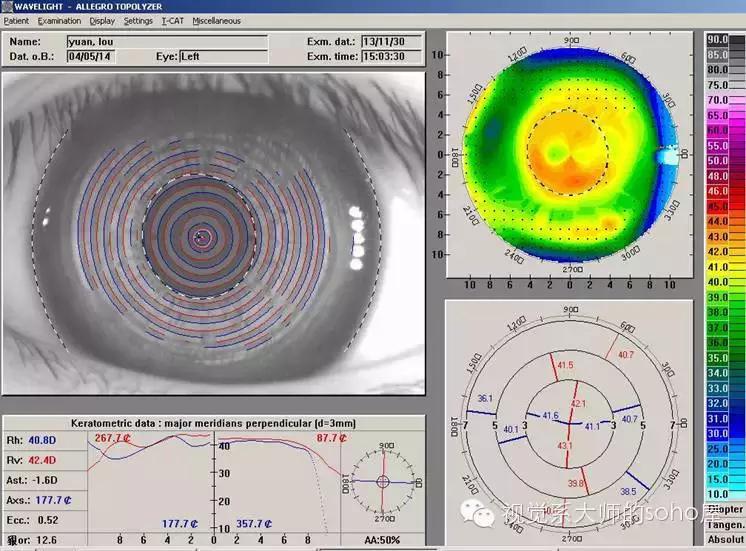Click the Ast. value -1.6D
The height and width of the screenshot is (551, 746).
coord(45,480)
